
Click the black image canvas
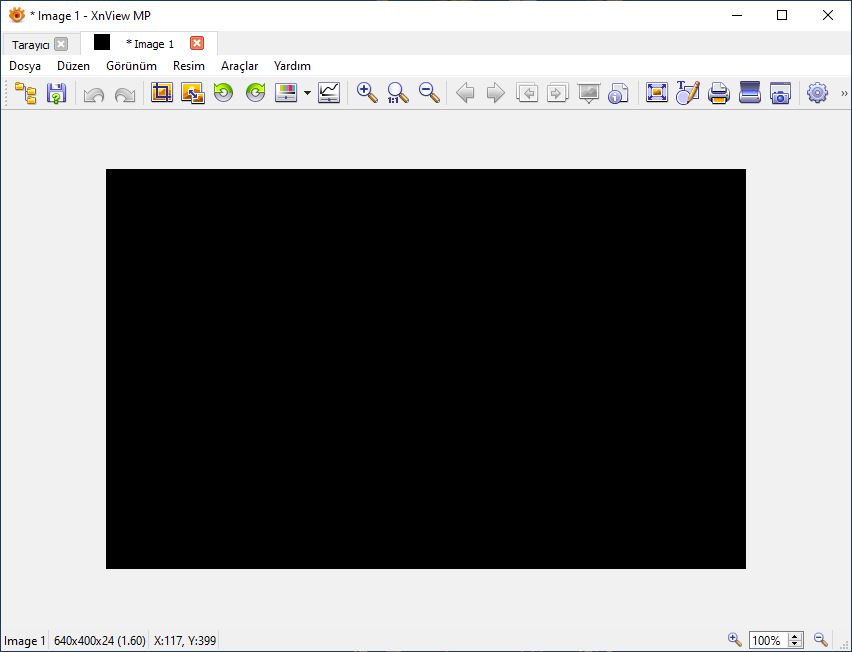tap(426, 369)
